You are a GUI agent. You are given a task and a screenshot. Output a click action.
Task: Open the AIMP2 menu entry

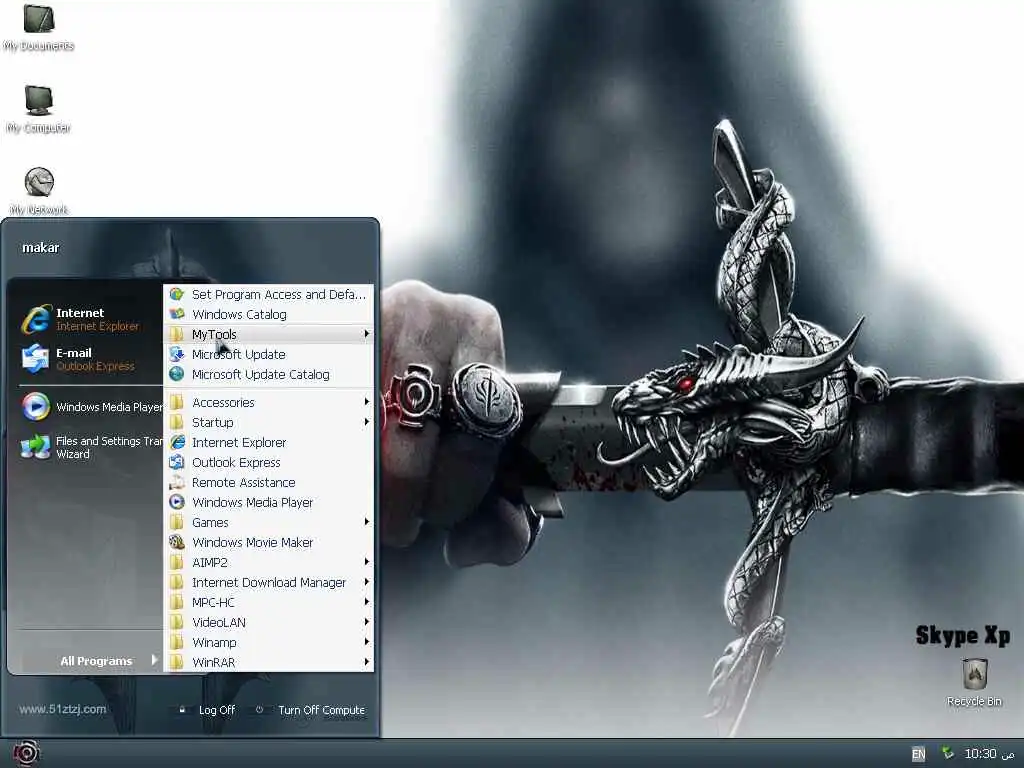click(x=268, y=562)
